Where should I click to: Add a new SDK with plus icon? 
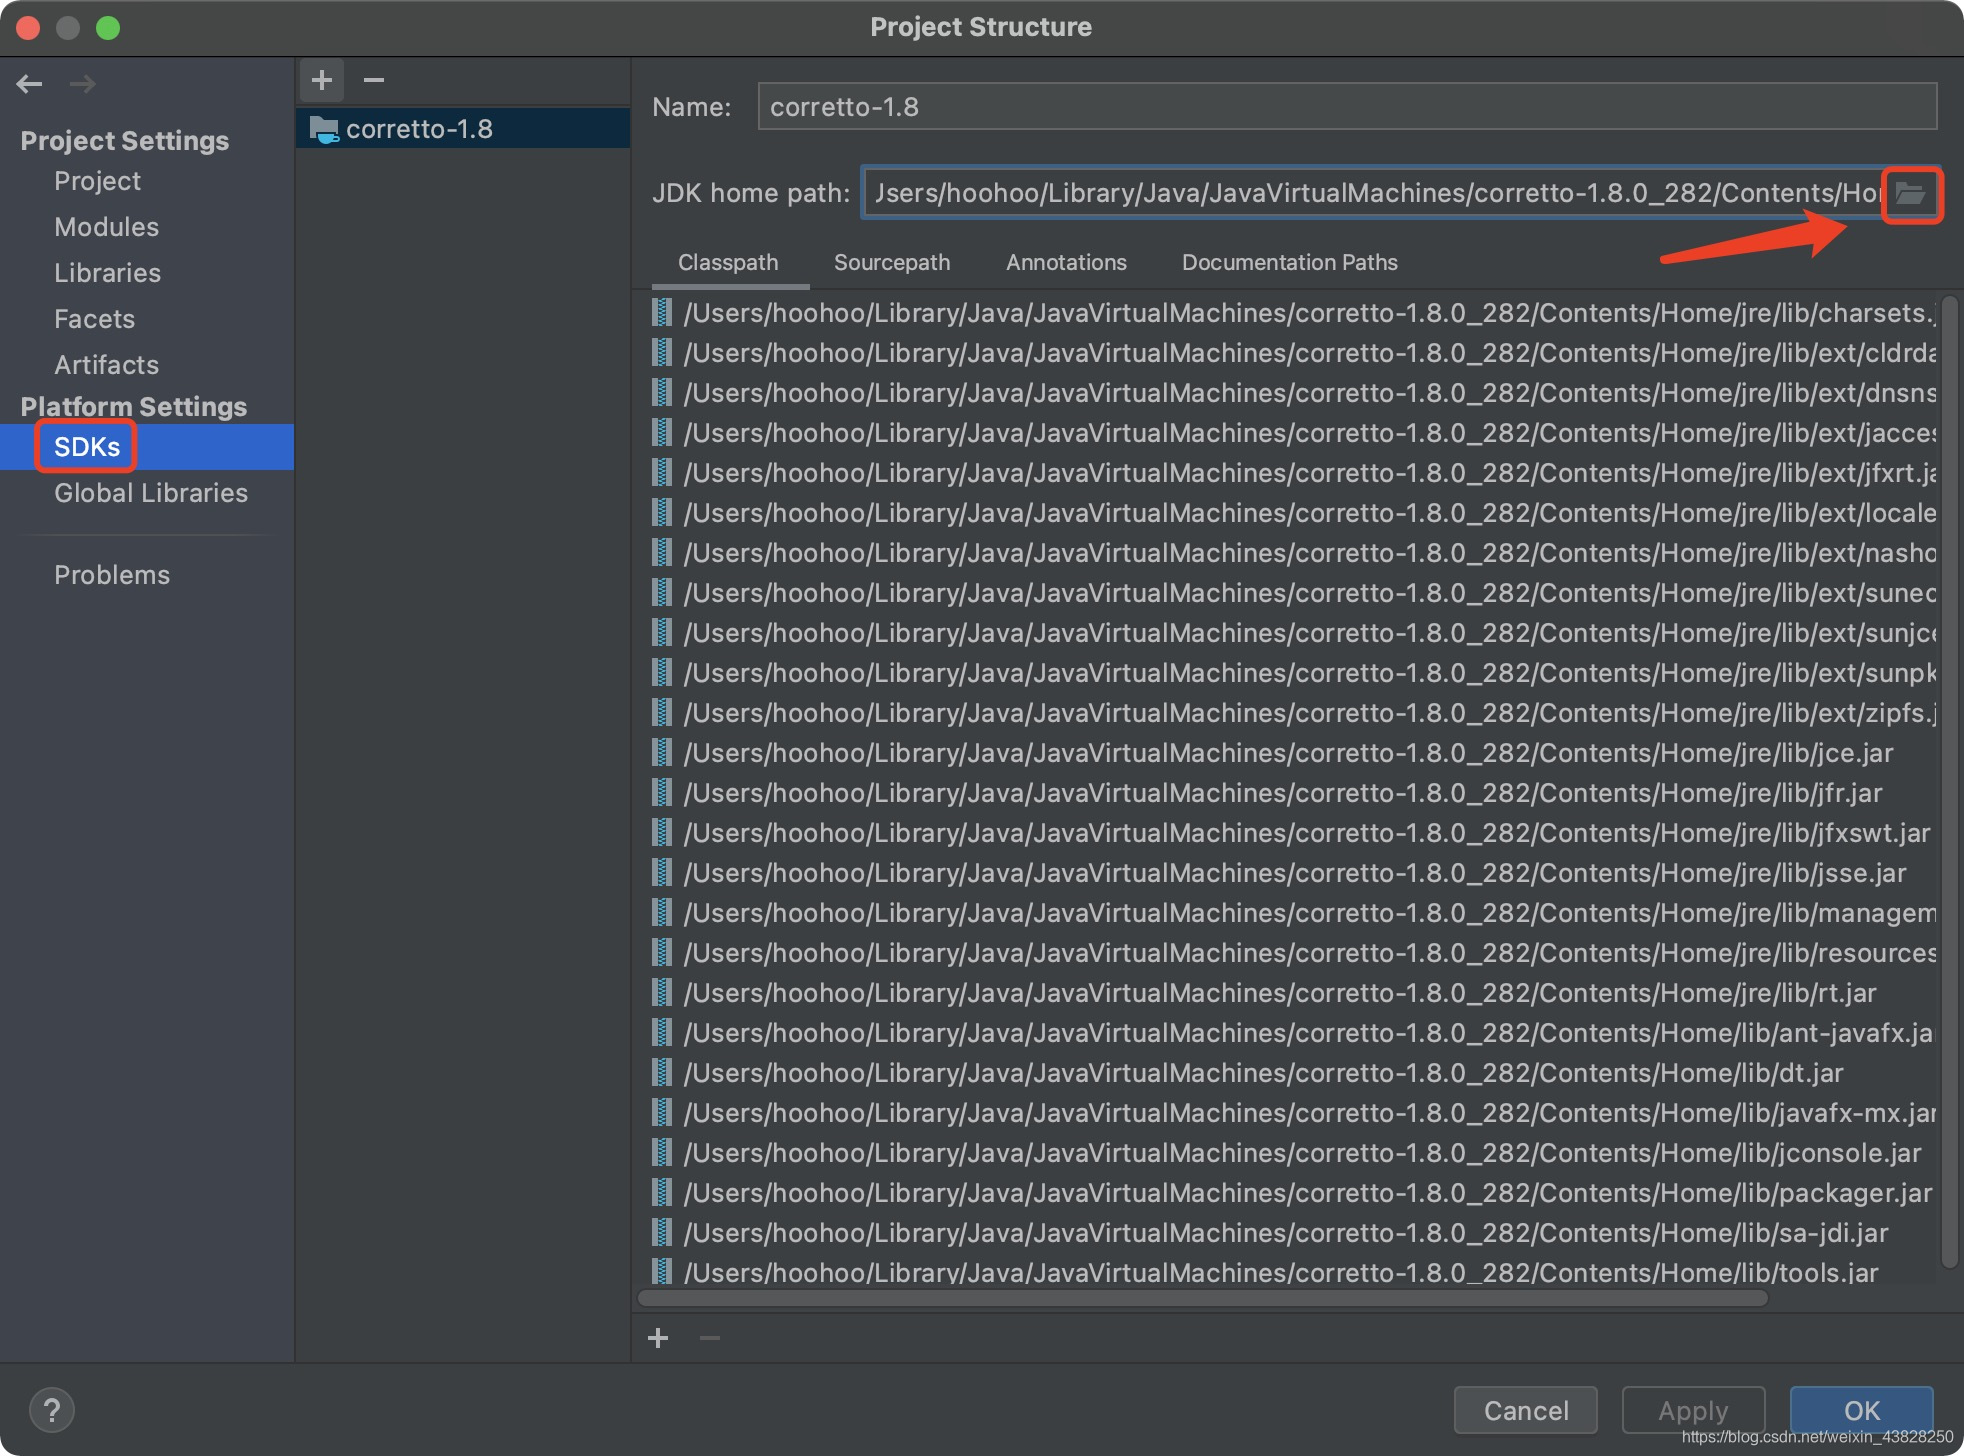coord(322,80)
